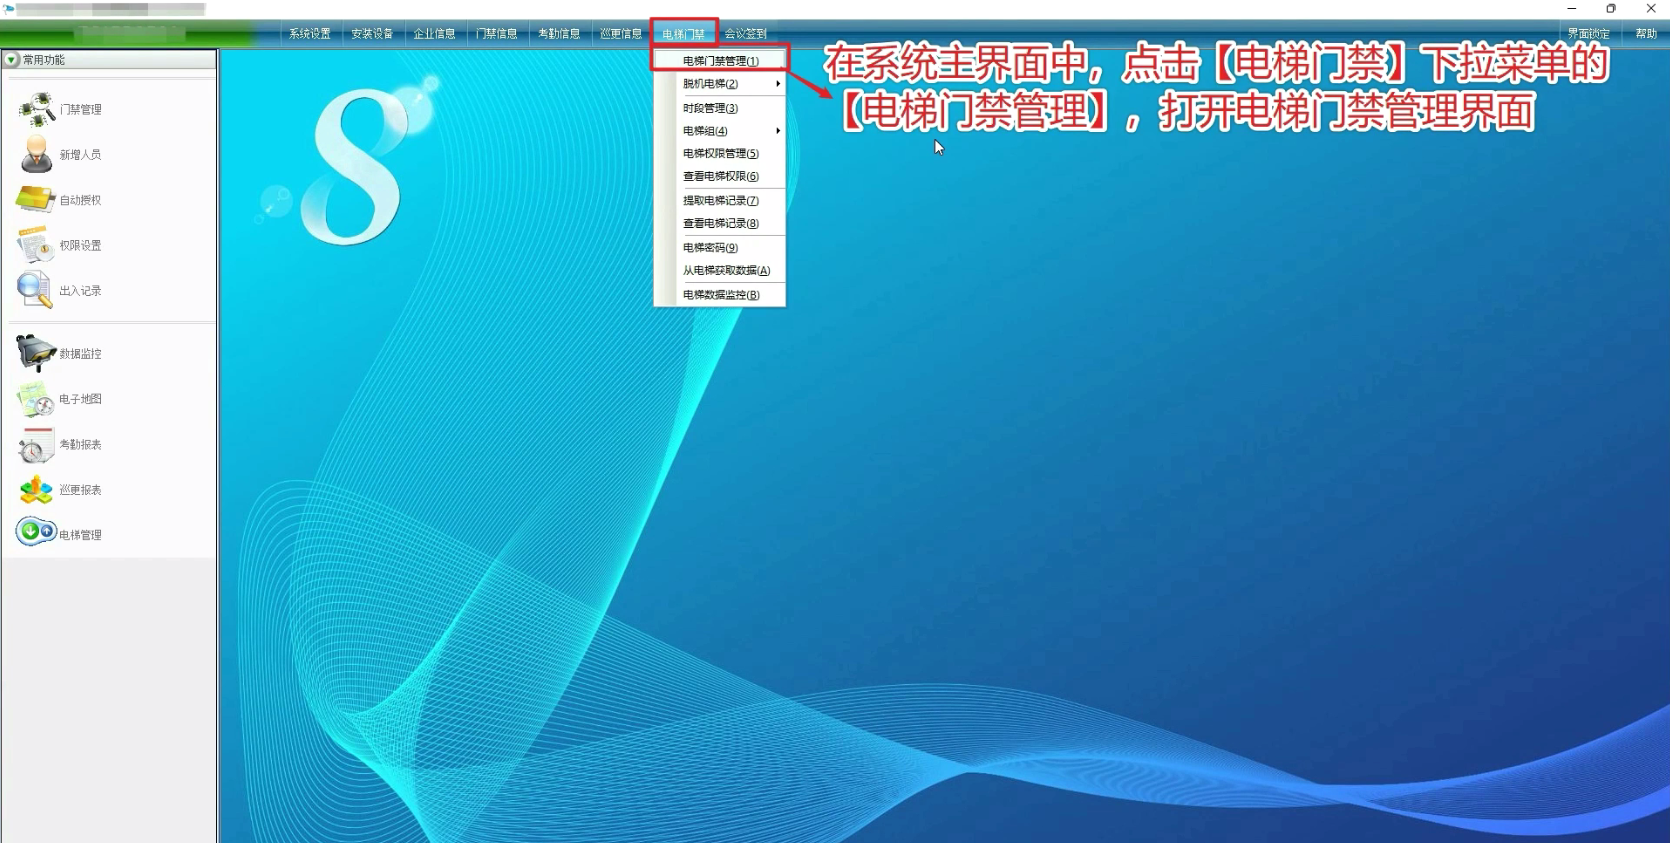
Task: Select 电梯数据监控(B) menu entry
Action: click(x=720, y=295)
